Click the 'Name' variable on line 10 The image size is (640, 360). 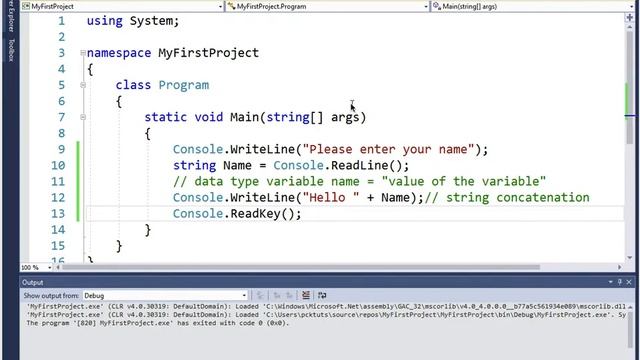click(237, 165)
